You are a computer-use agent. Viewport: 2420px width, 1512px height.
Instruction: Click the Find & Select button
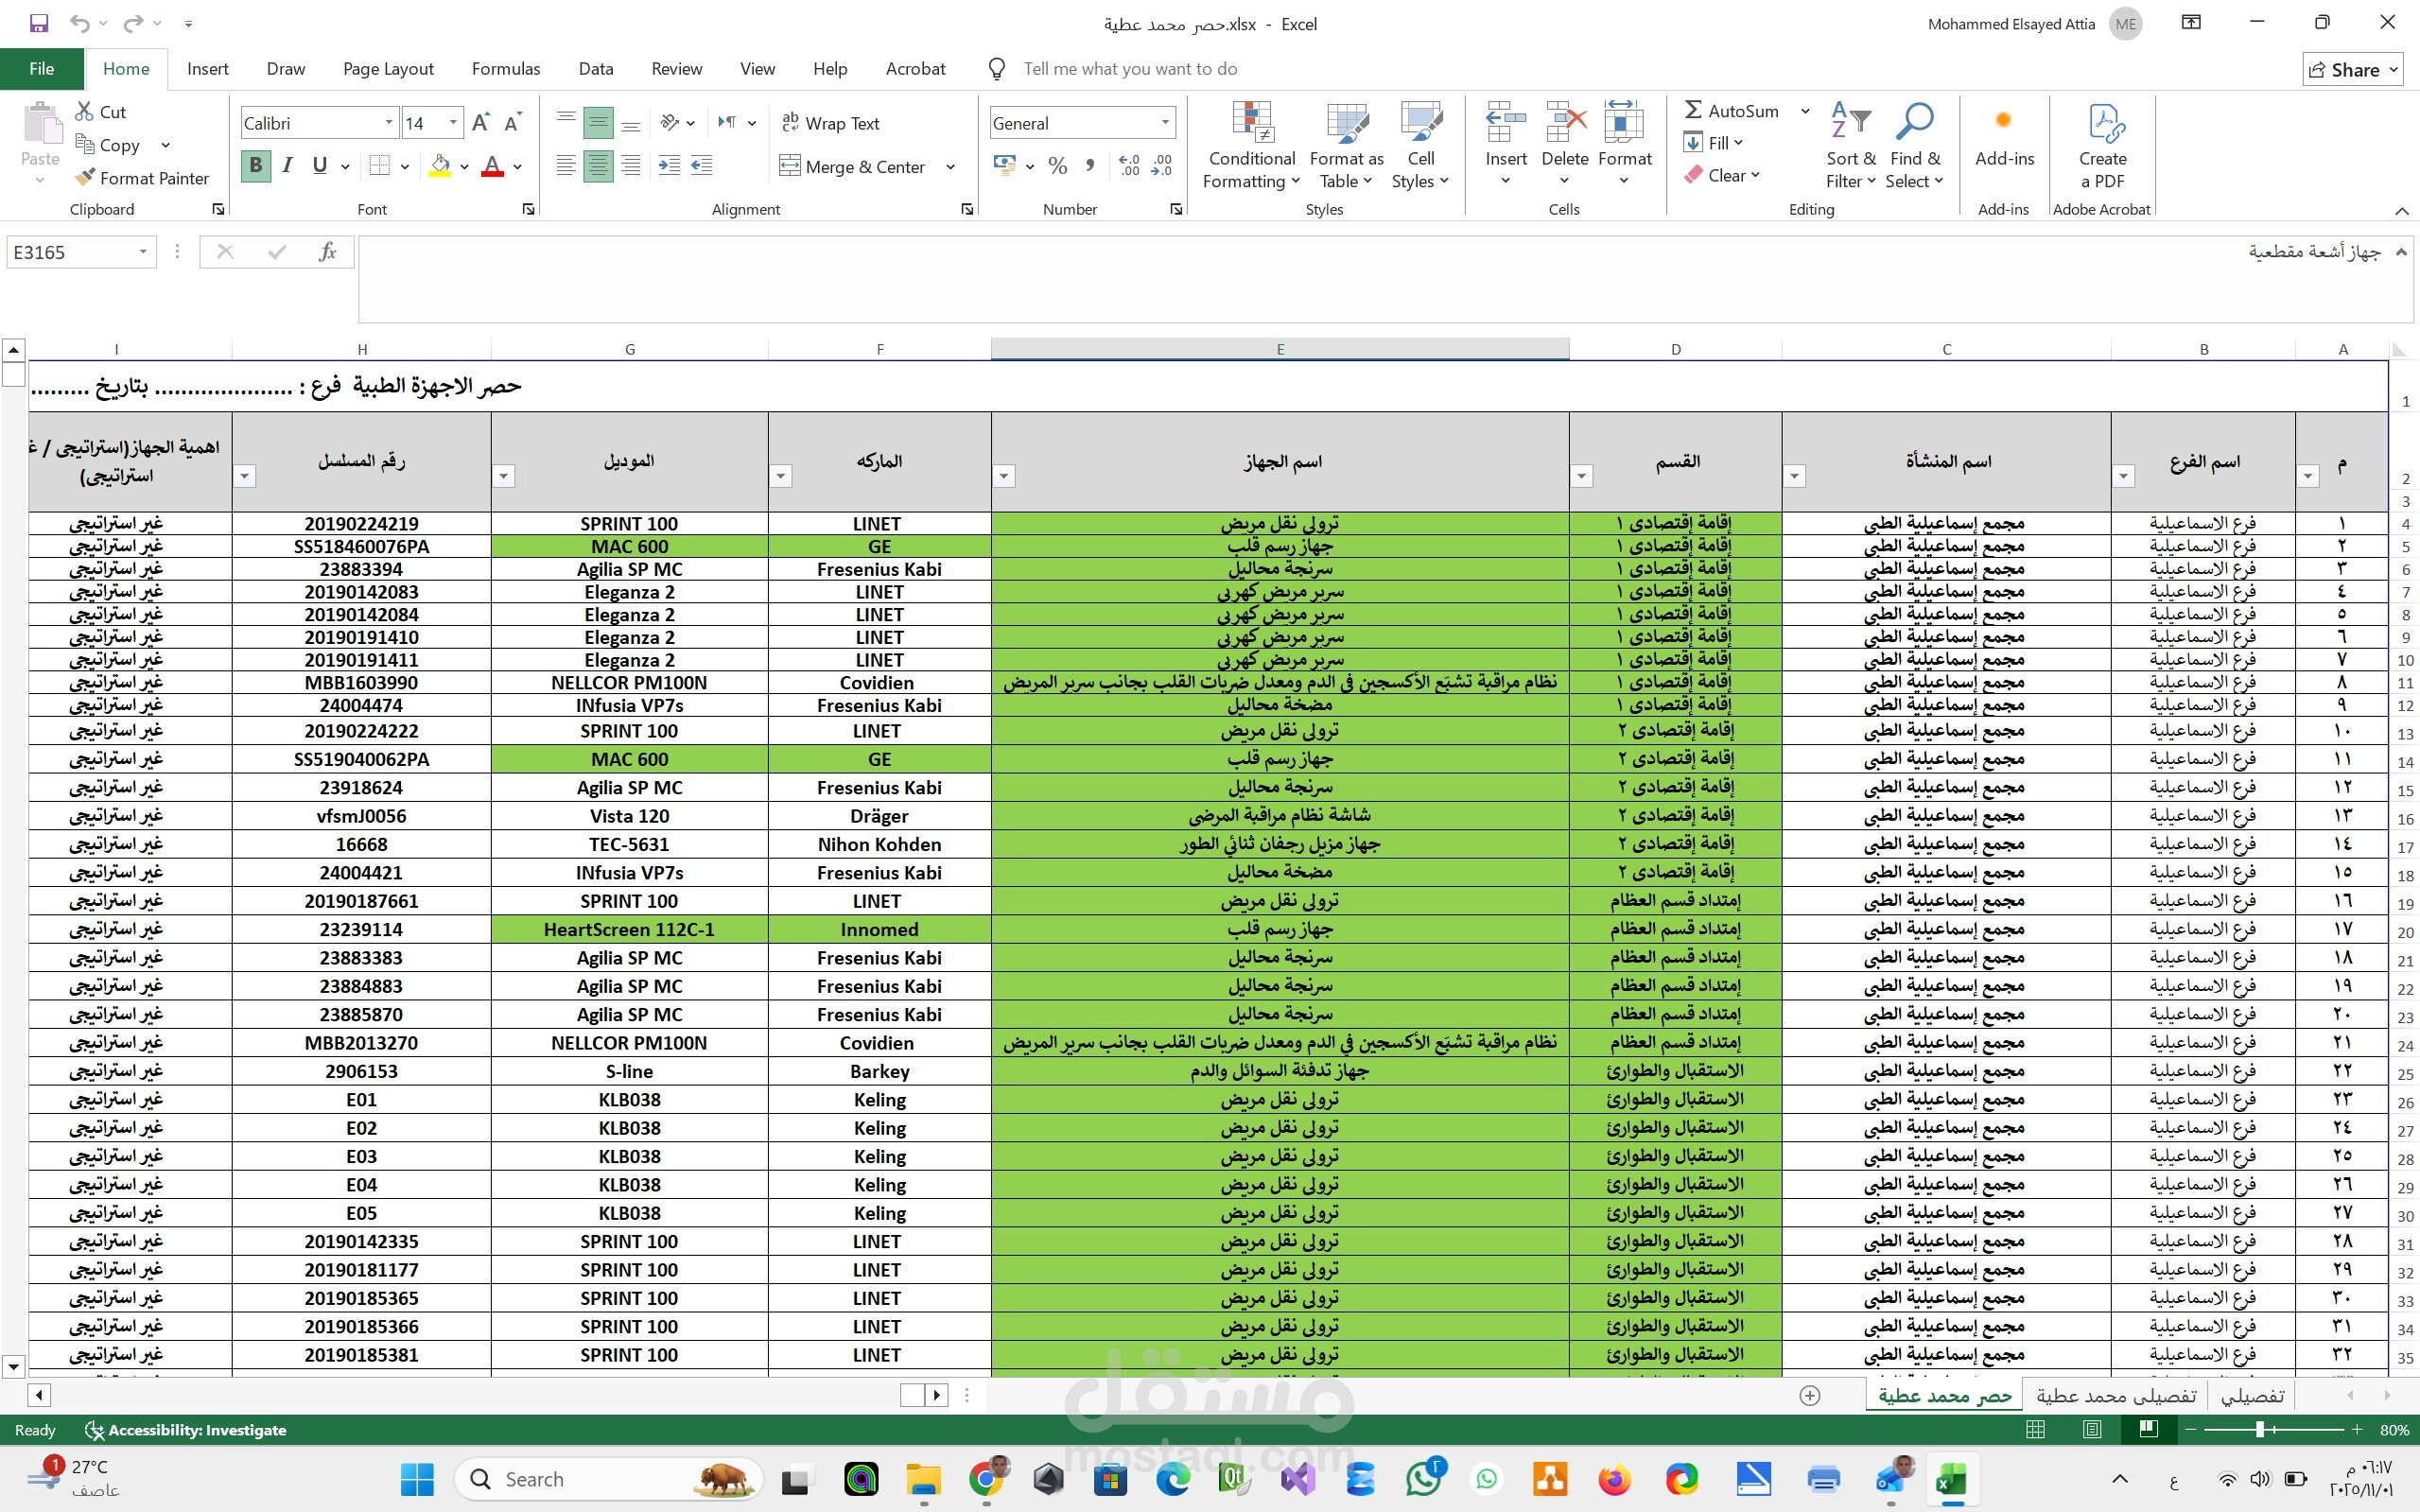click(1915, 146)
